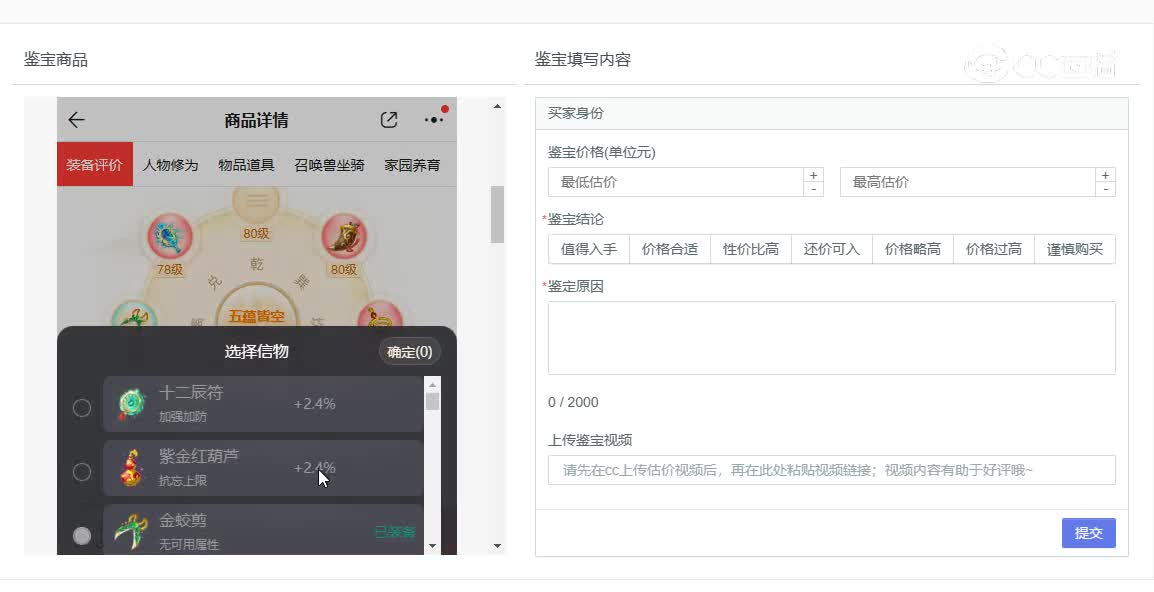
Task: Choose 价格过高 conclusion option
Action: click(x=994, y=249)
